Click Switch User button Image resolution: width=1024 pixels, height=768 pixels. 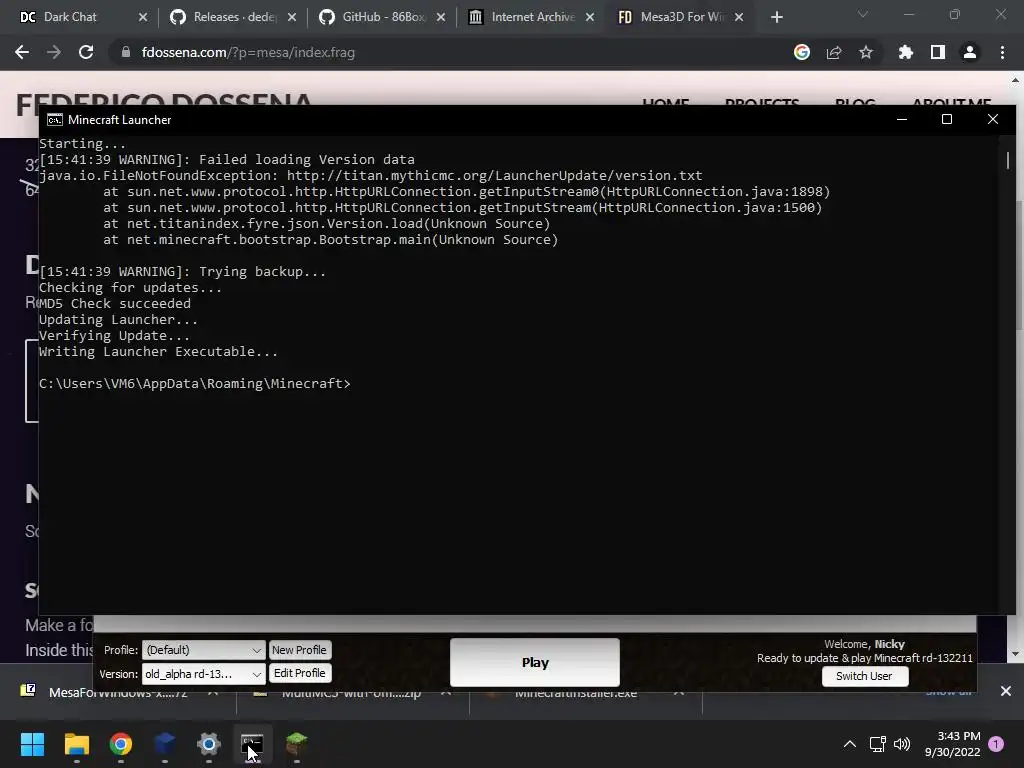pyautogui.click(x=865, y=676)
